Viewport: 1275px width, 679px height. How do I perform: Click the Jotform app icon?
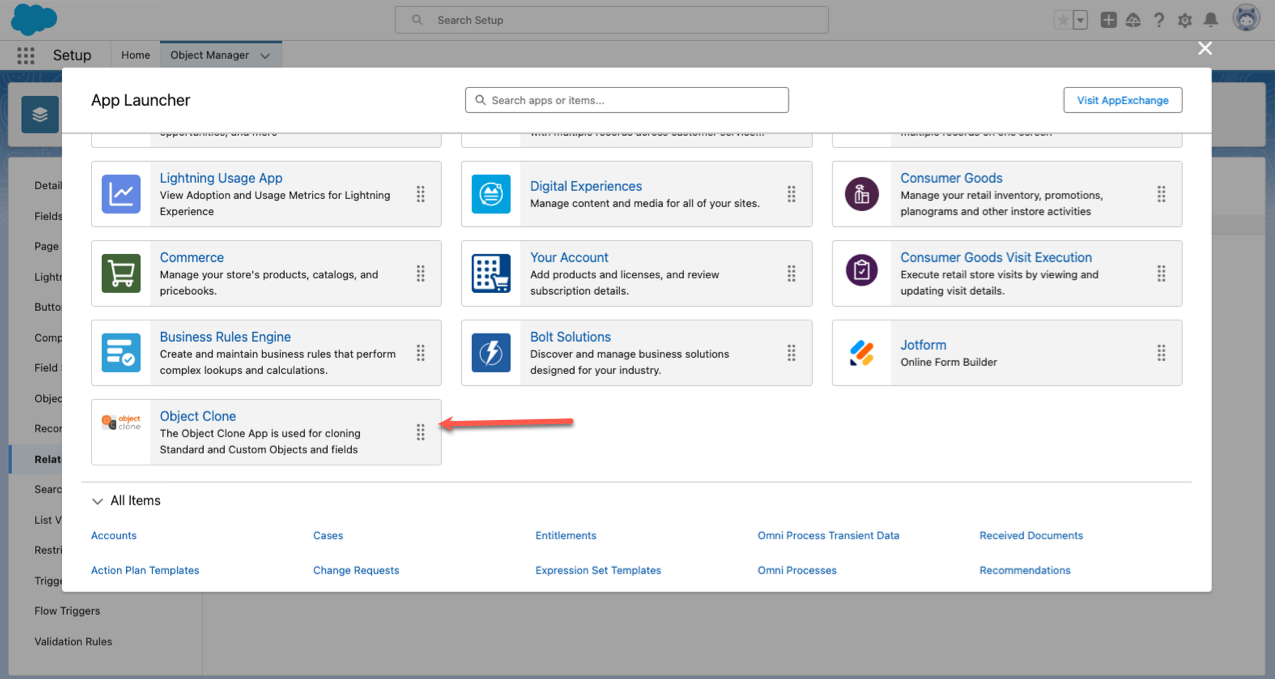(x=861, y=353)
